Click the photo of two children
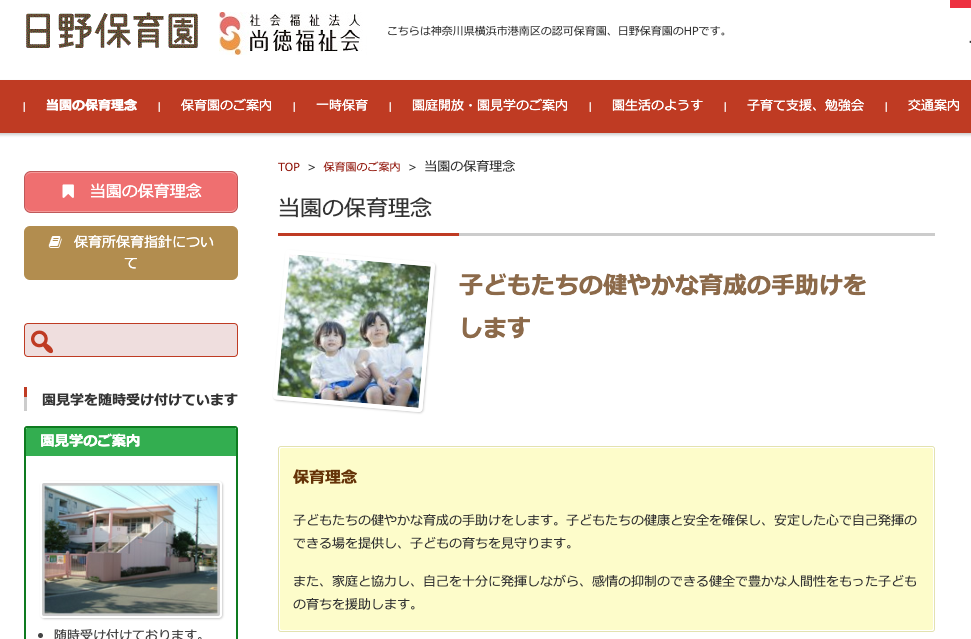 [x=354, y=333]
